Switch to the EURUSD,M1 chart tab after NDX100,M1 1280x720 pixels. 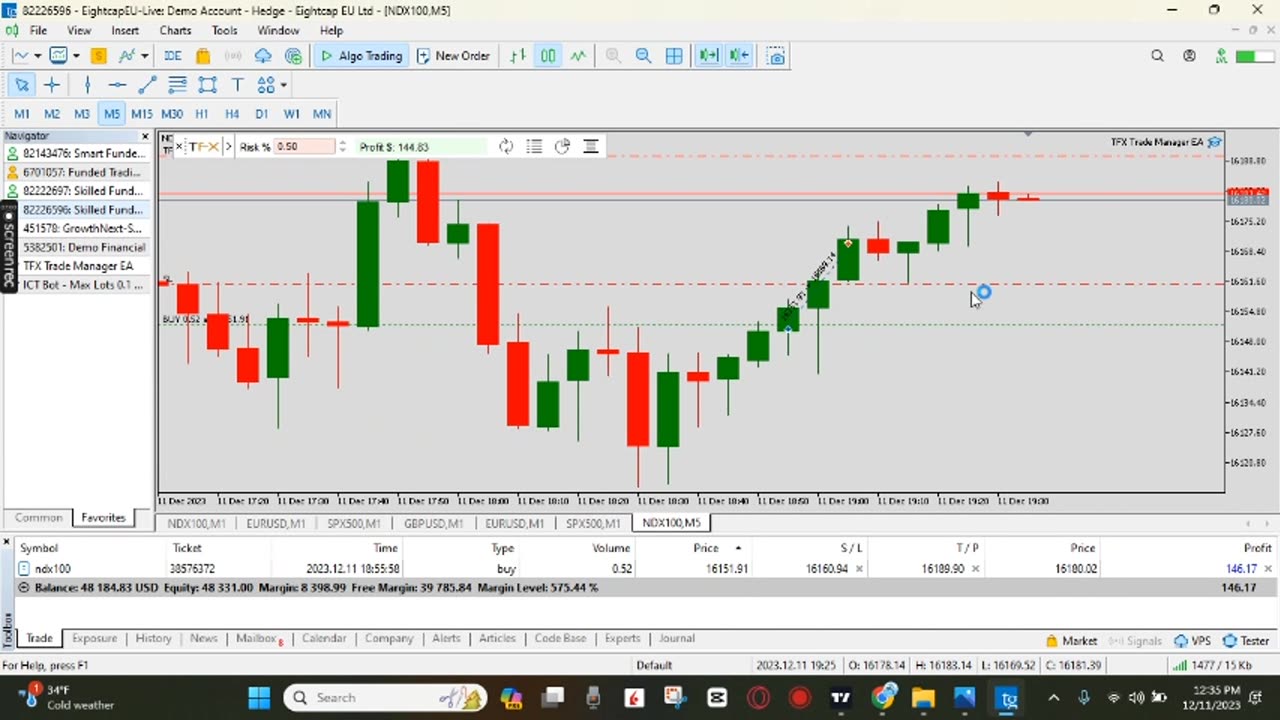[276, 523]
